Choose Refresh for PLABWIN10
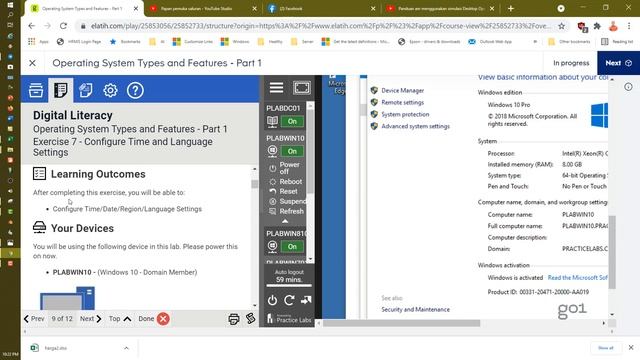640x360 pixels. [287, 211]
